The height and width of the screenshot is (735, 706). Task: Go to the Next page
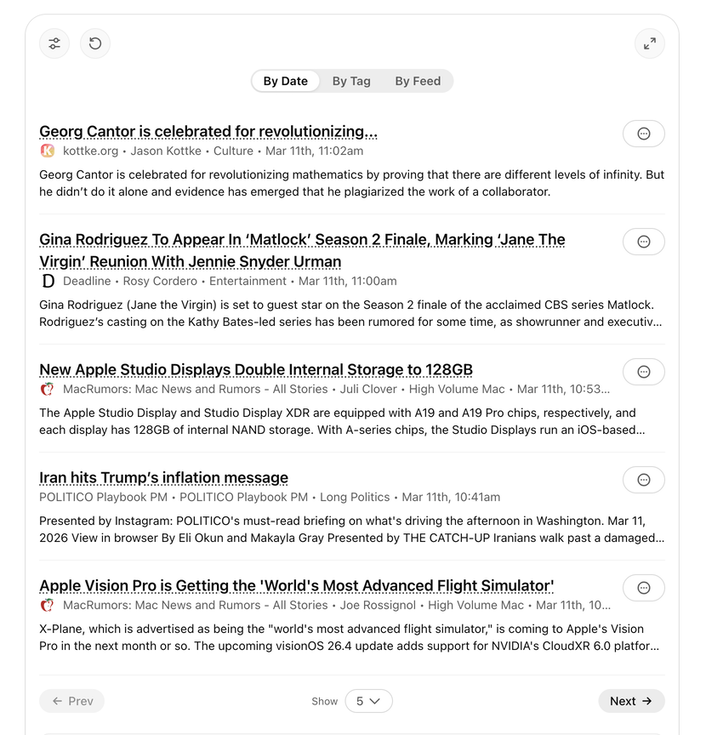pyautogui.click(x=631, y=701)
